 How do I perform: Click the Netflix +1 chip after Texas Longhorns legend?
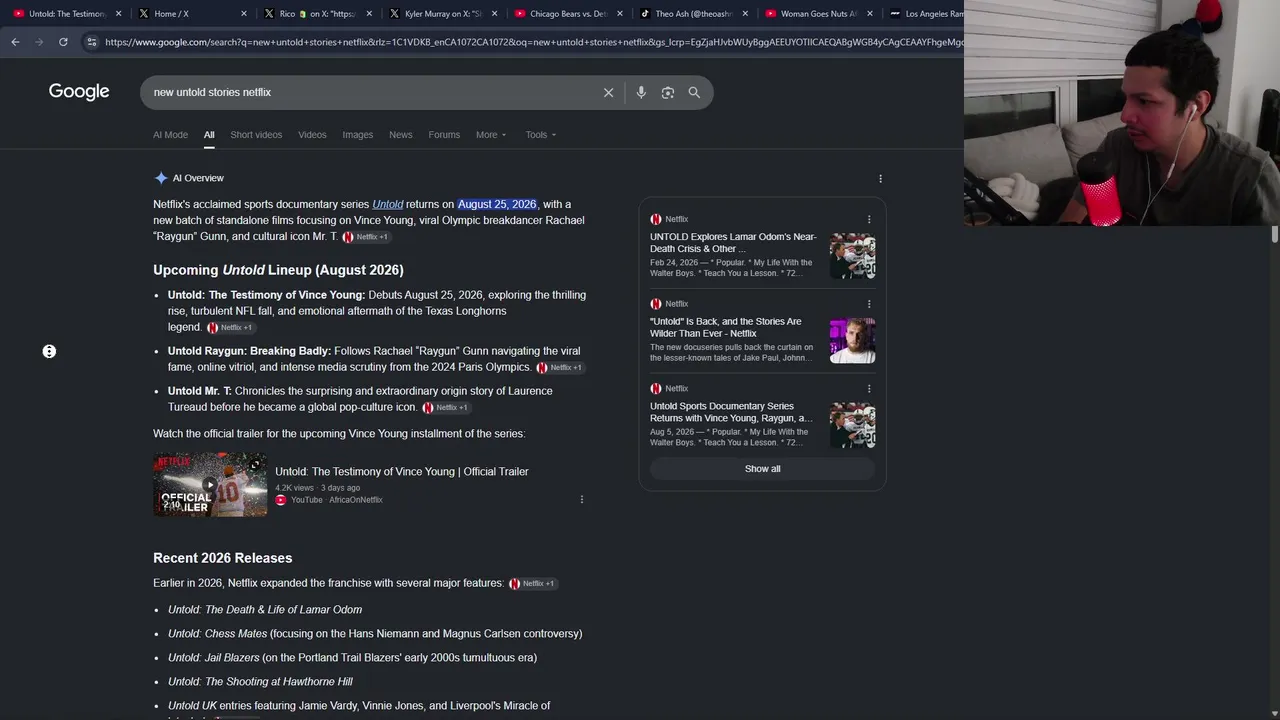tap(230, 327)
